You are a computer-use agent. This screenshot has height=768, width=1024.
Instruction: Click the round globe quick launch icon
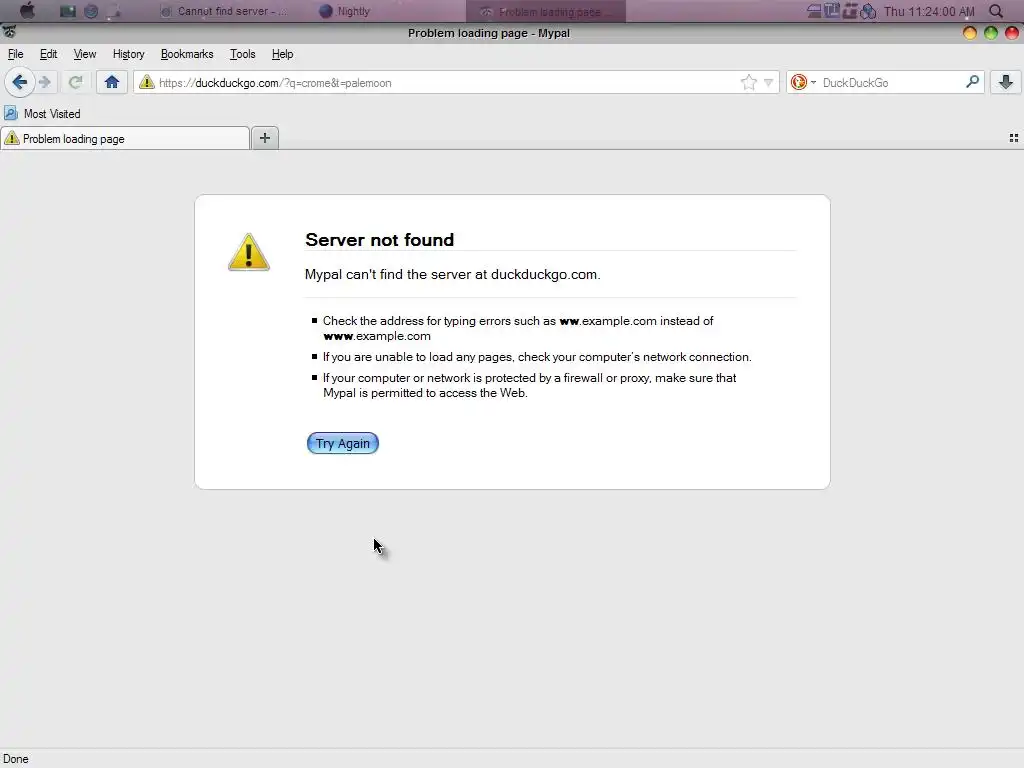91,11
